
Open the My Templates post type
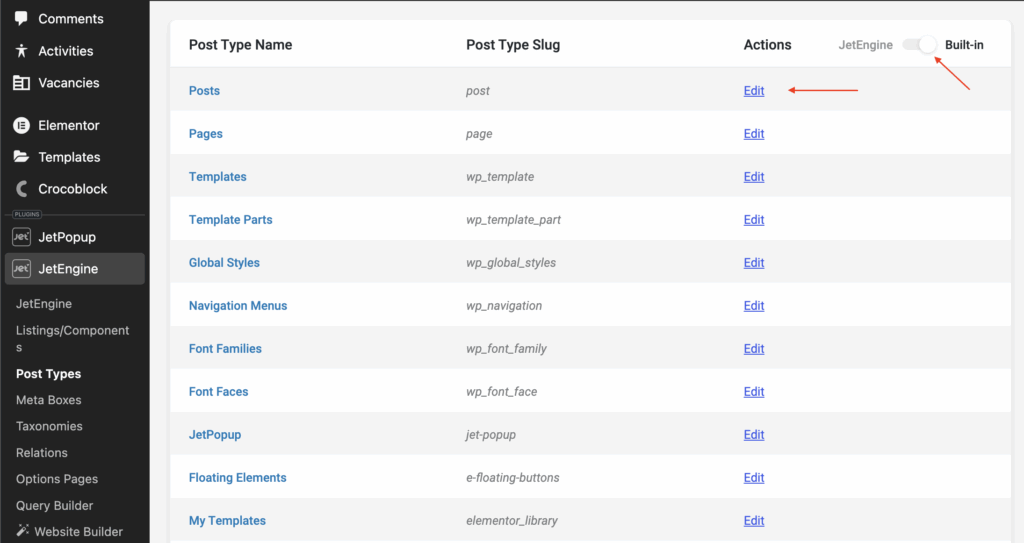pyautogui.click(x=227, y=521)
